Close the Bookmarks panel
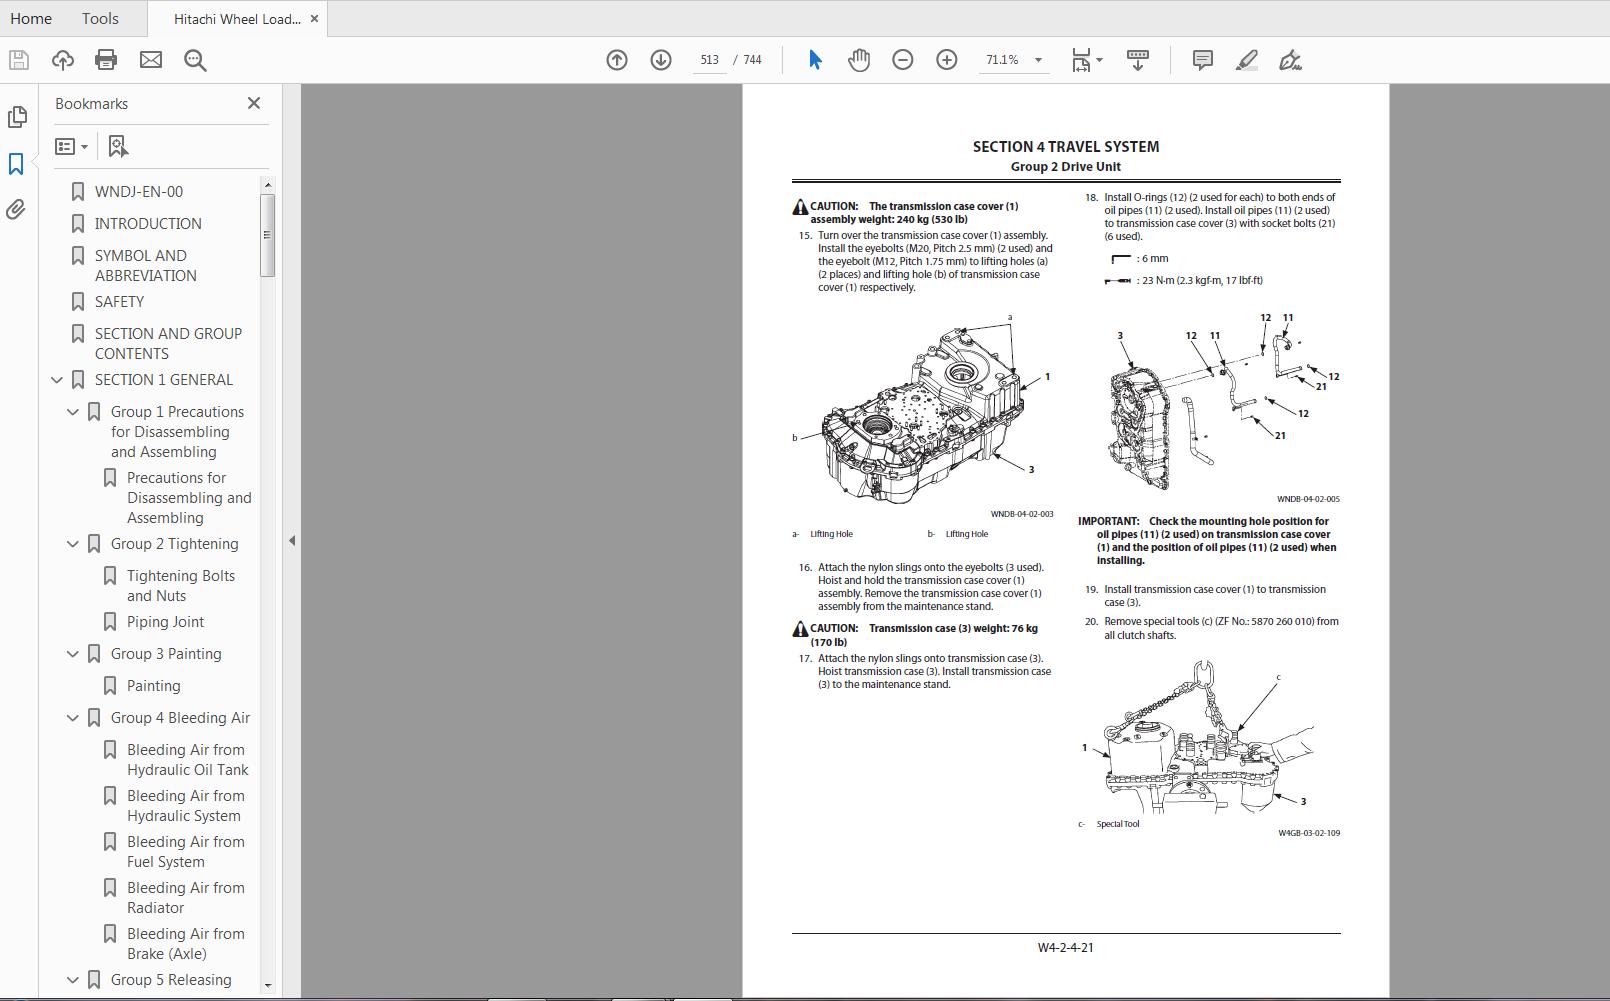The image size is (1610, 1001). tap(253, 103)
